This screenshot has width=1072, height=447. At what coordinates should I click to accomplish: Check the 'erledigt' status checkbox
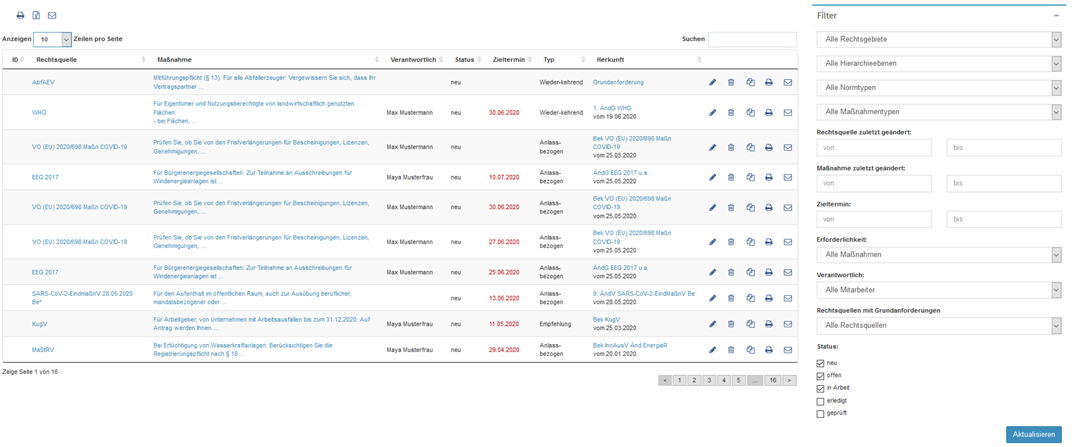(820, 401)
